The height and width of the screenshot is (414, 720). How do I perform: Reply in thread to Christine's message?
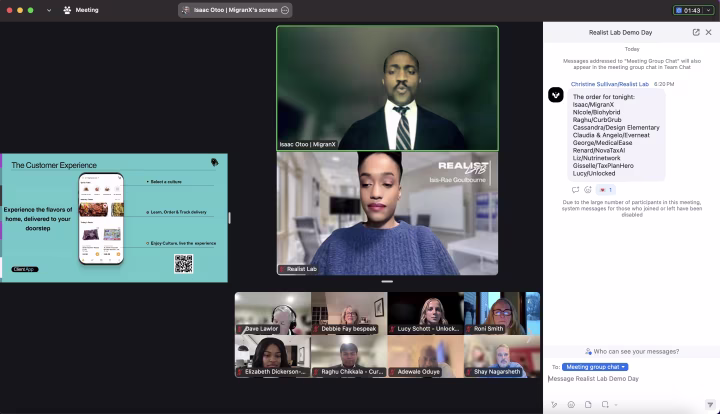tap(575, 190)
